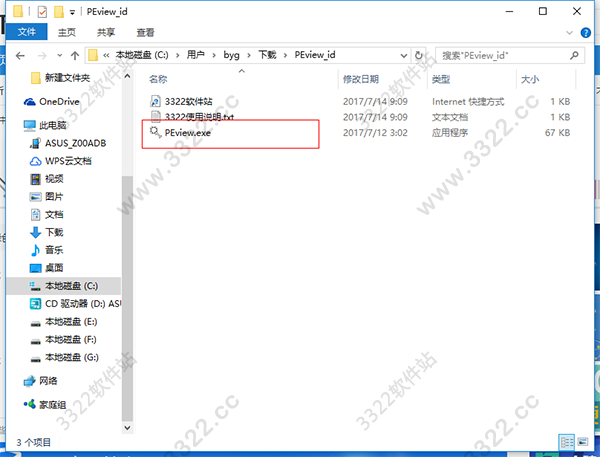Switch to the 查看 ribbon tab
The width and height of the screenshot is (600, 457).
click(145, 32)
